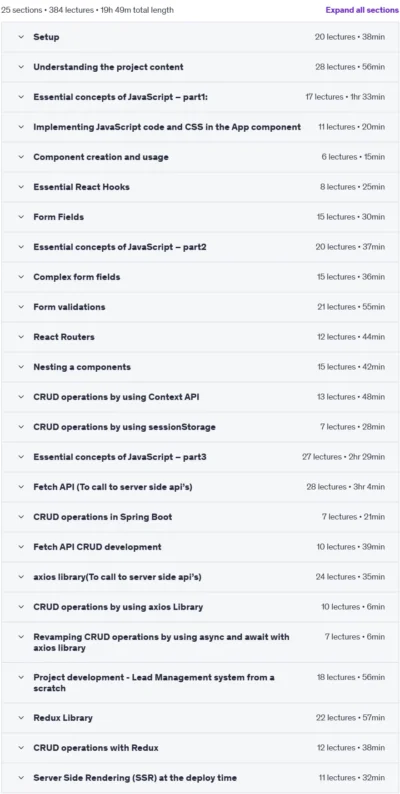The image size is (400, 794).
Task: Click chevron beside Essential React Hooks
Action: coord(21,187)
